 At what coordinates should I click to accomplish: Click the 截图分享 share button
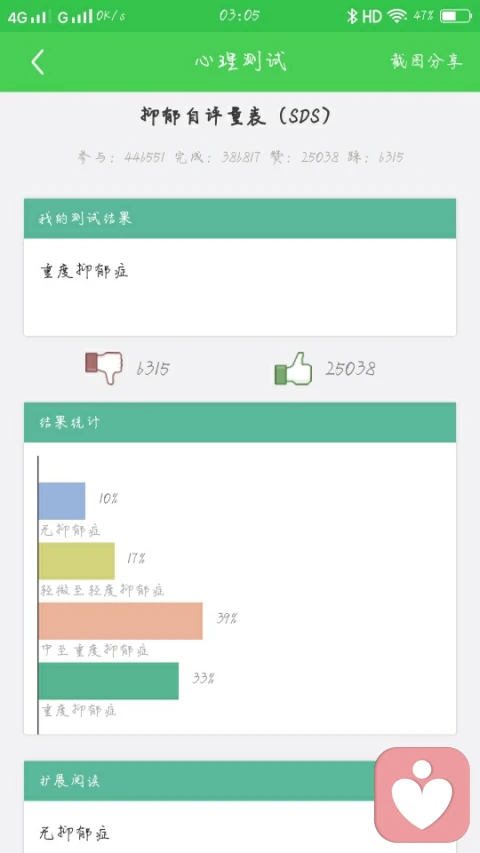pos(426,61)
